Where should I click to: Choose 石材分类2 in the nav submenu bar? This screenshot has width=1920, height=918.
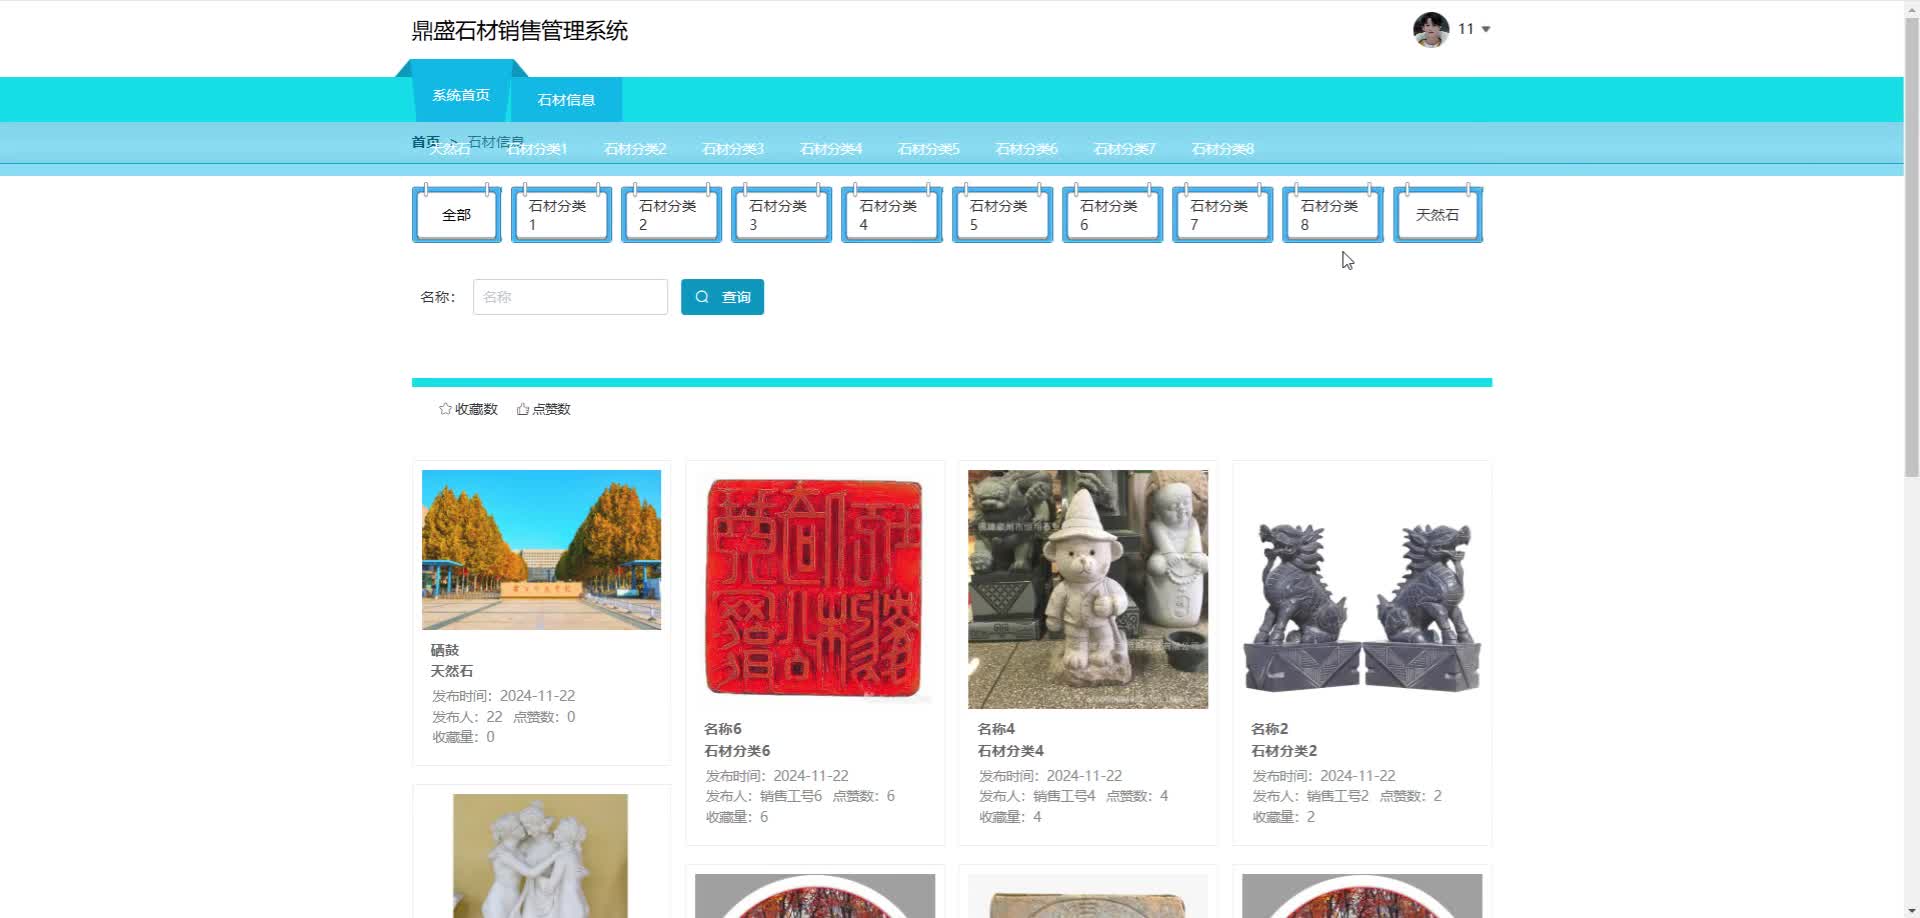point(635,149)
